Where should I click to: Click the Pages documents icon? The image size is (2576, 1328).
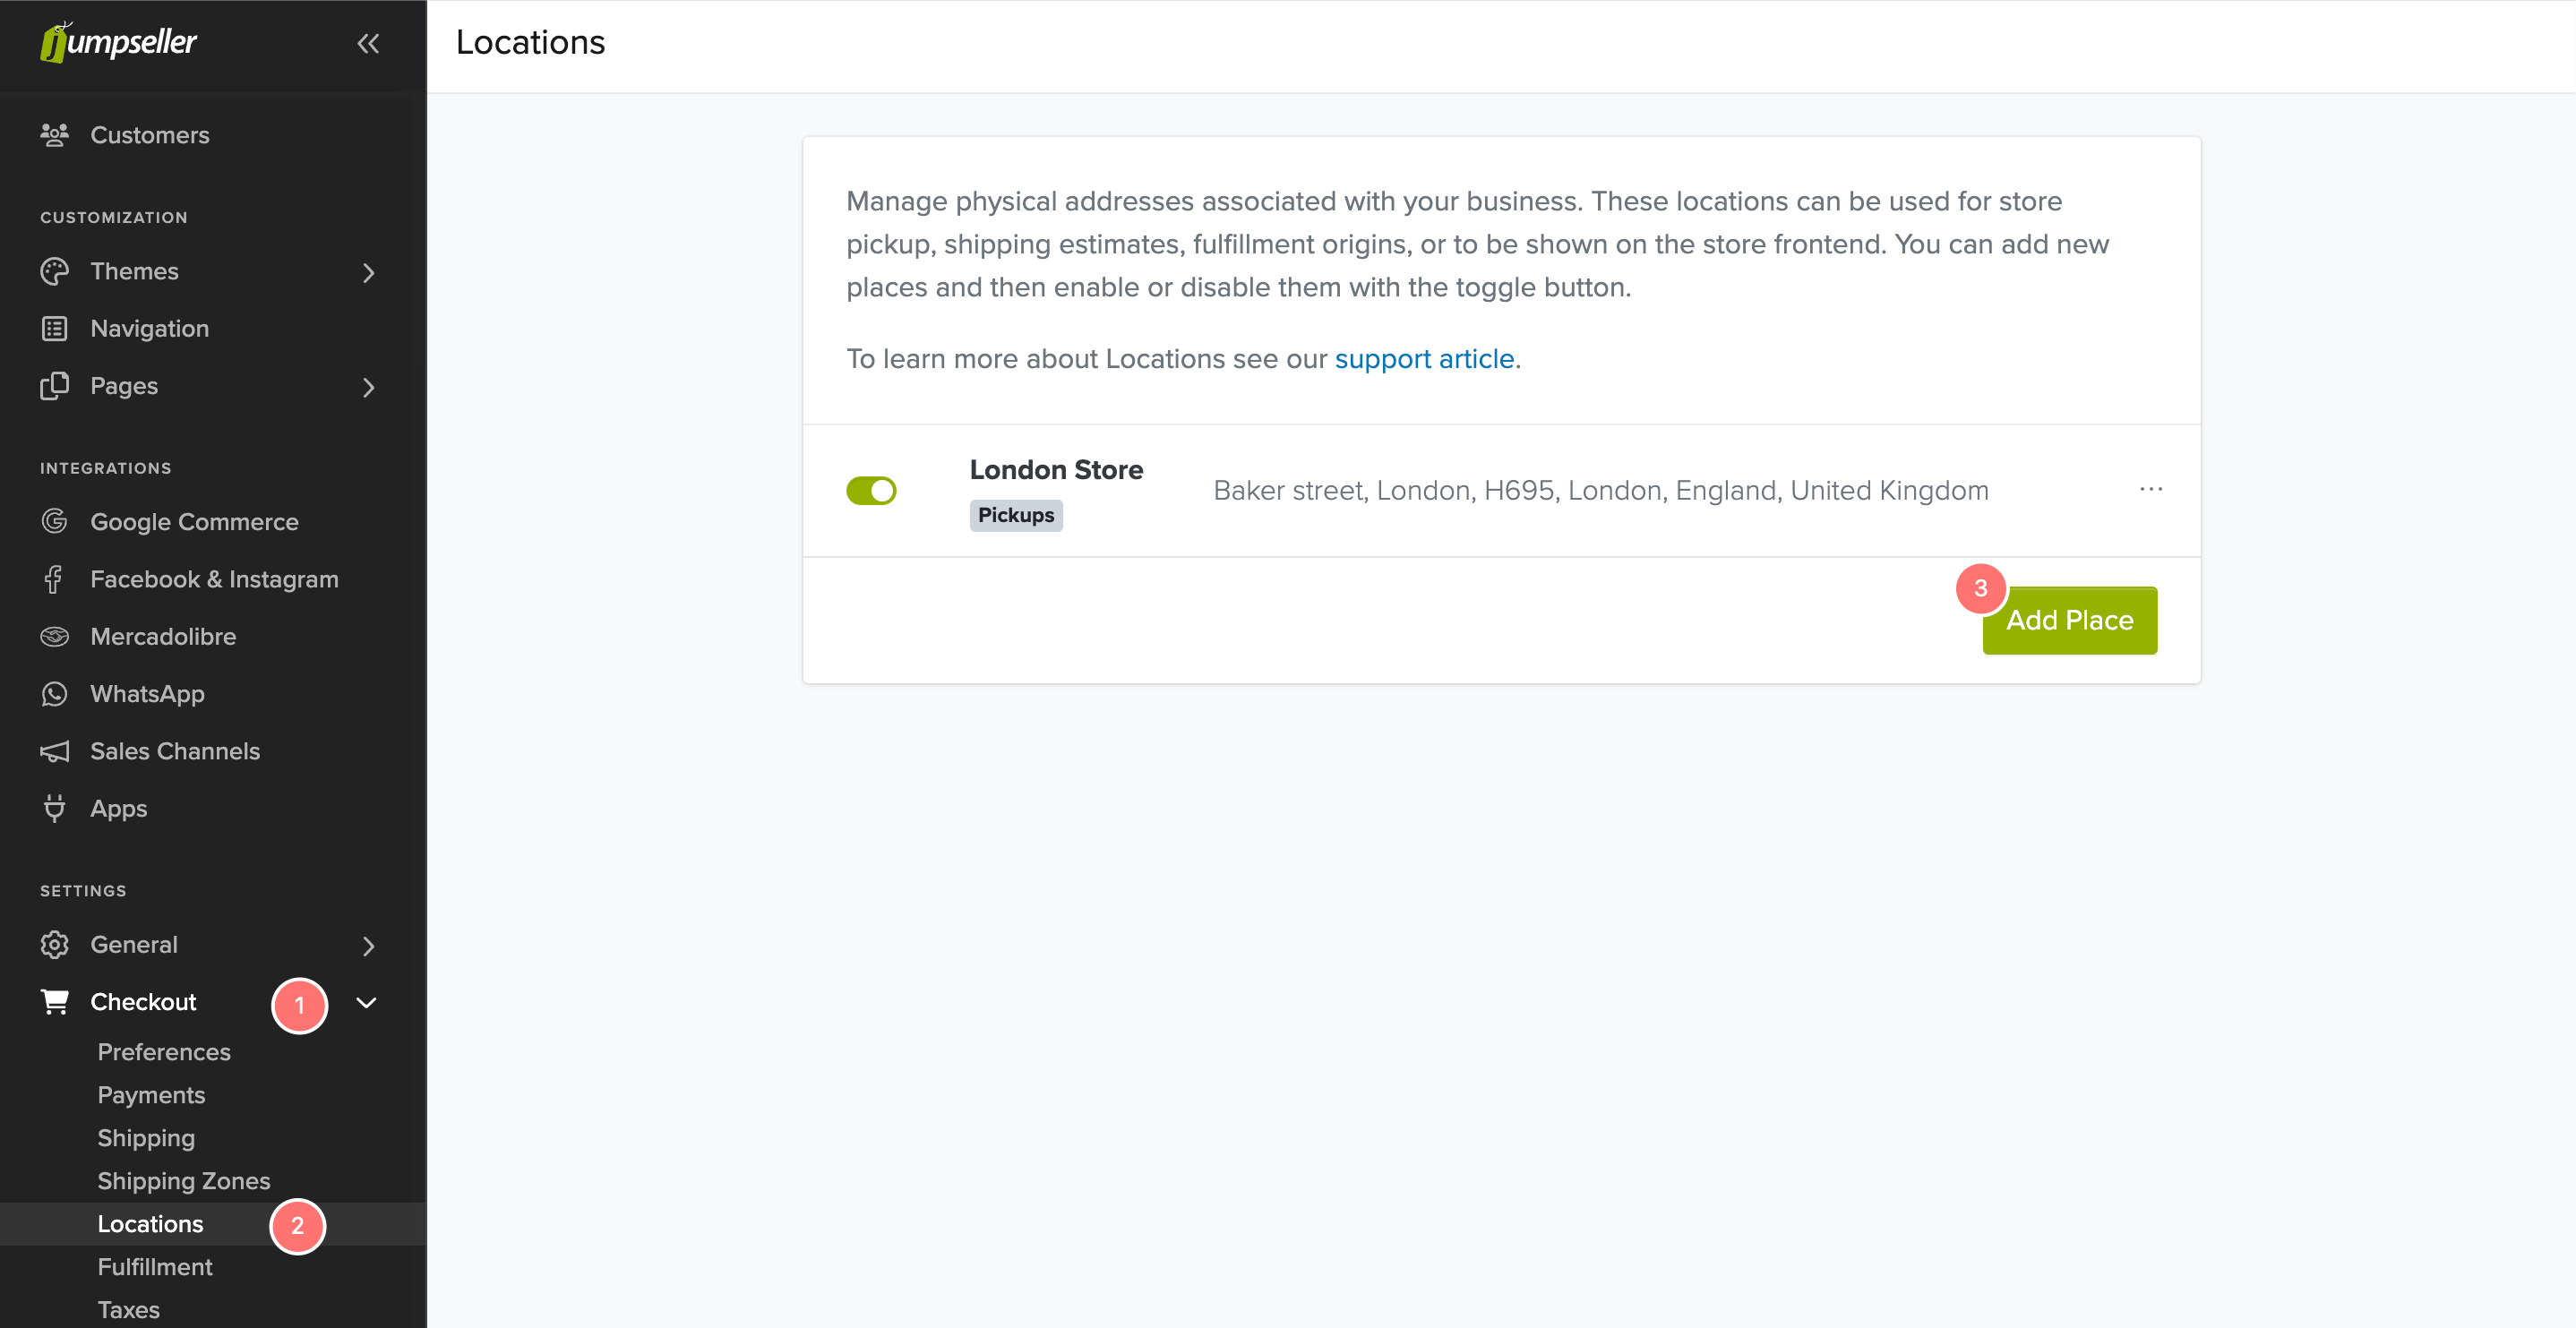(x=55, y=385)
